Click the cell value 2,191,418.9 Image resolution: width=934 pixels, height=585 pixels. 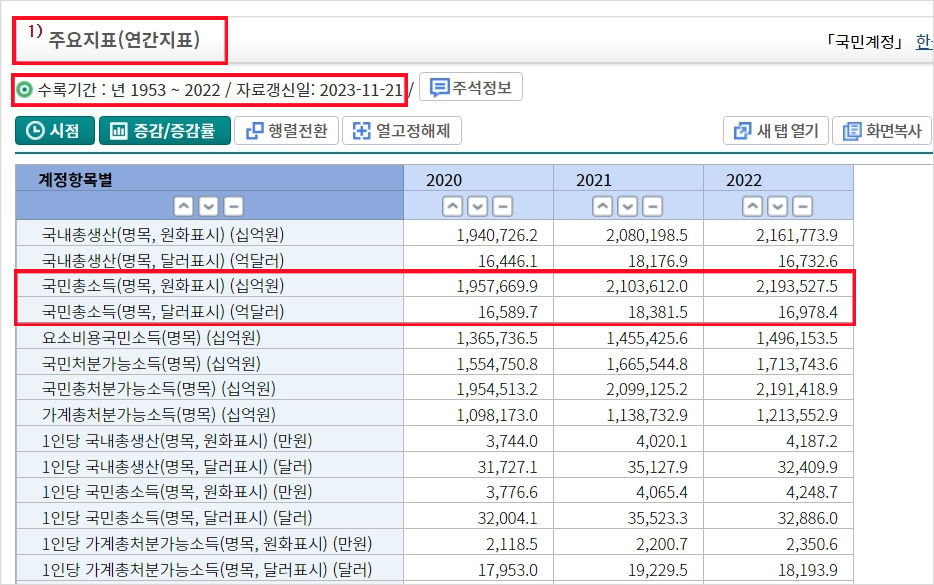[797, 390]
